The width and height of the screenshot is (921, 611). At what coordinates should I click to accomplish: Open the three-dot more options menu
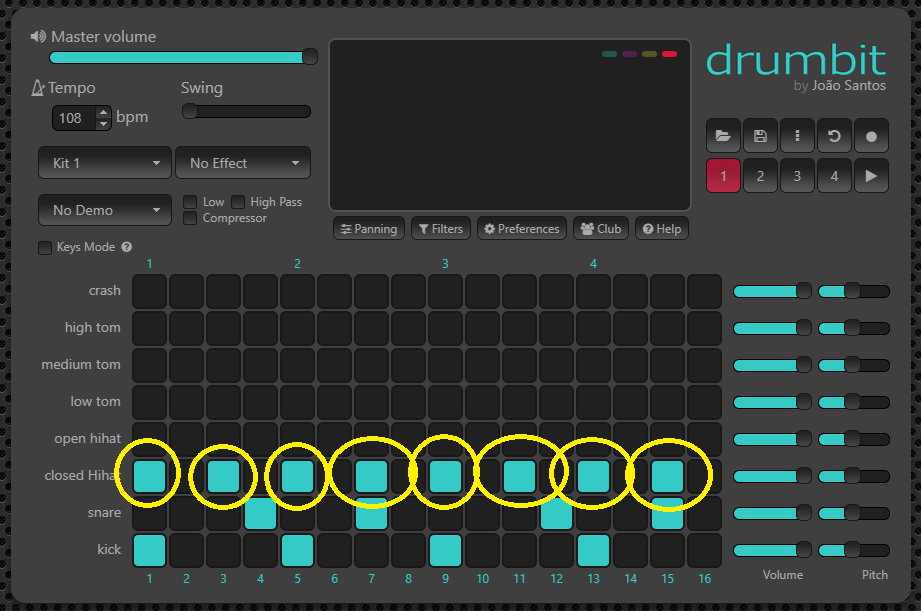click(x=797, y=136)
